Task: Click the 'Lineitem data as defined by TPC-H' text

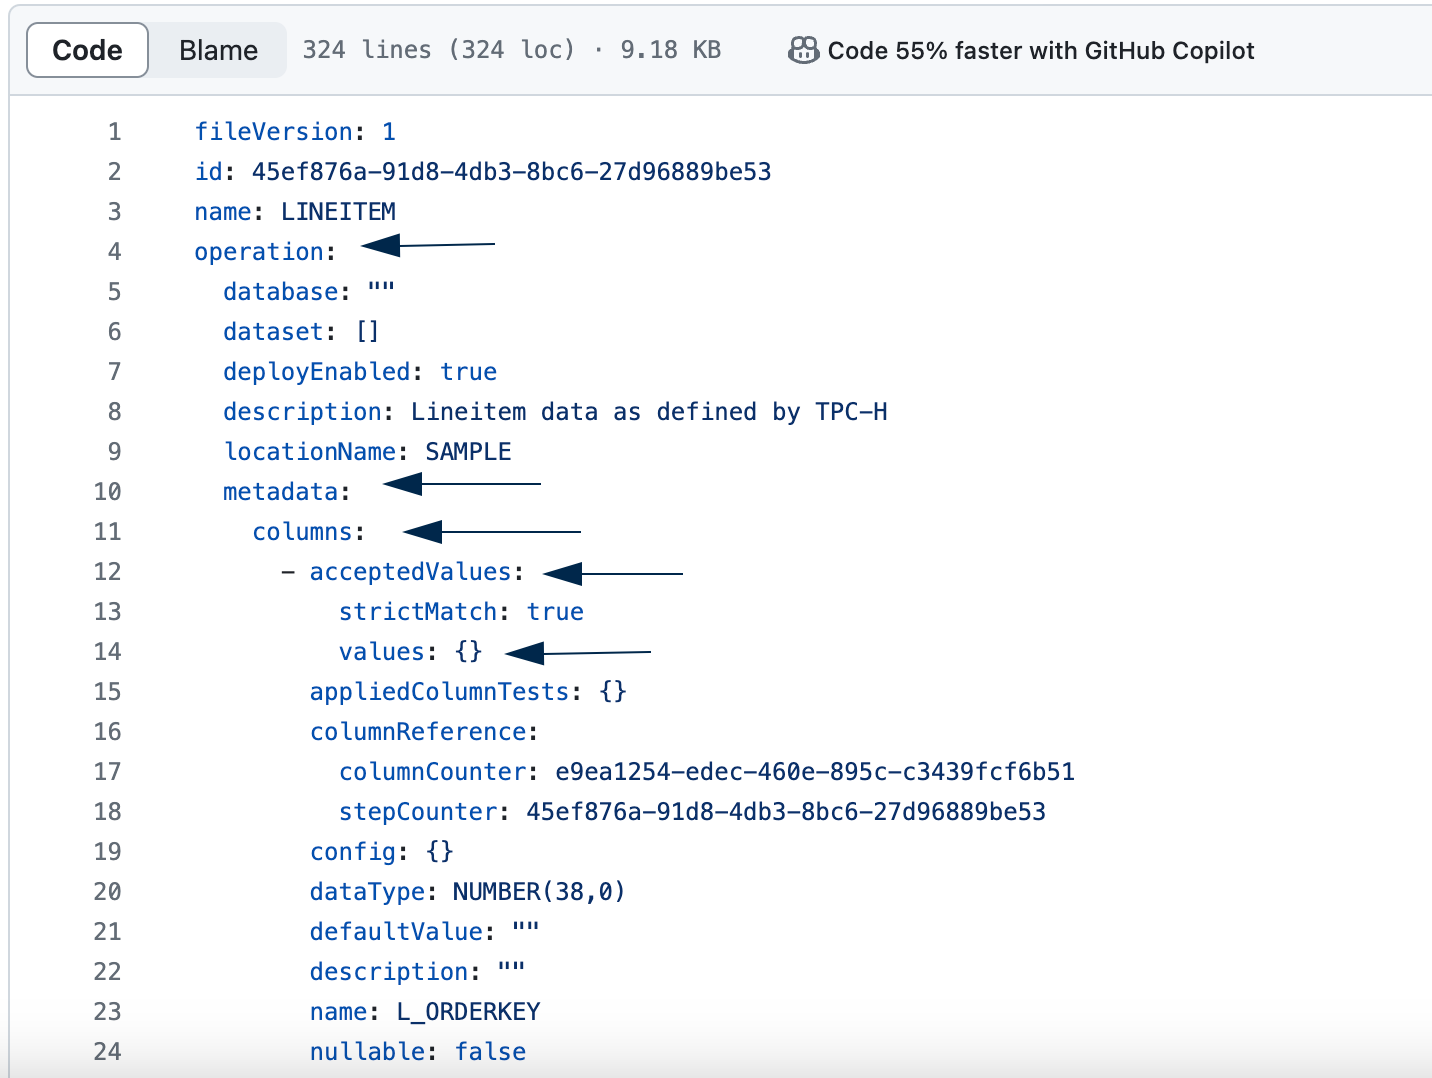Action: (649, 412)
